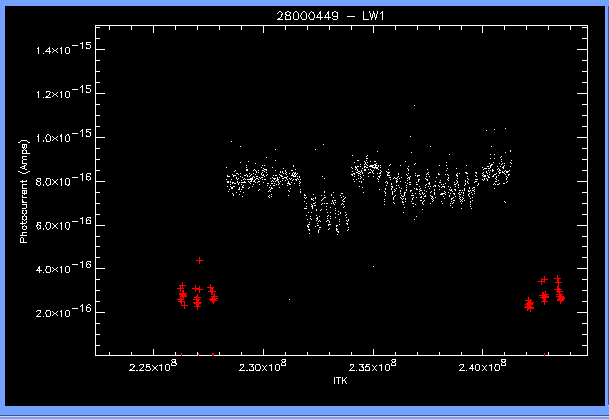Image resolution: width=609 pixels, height=419 pixels.
Task: Select the isolated white point near 2.30×10⁸
Action: 290,299
